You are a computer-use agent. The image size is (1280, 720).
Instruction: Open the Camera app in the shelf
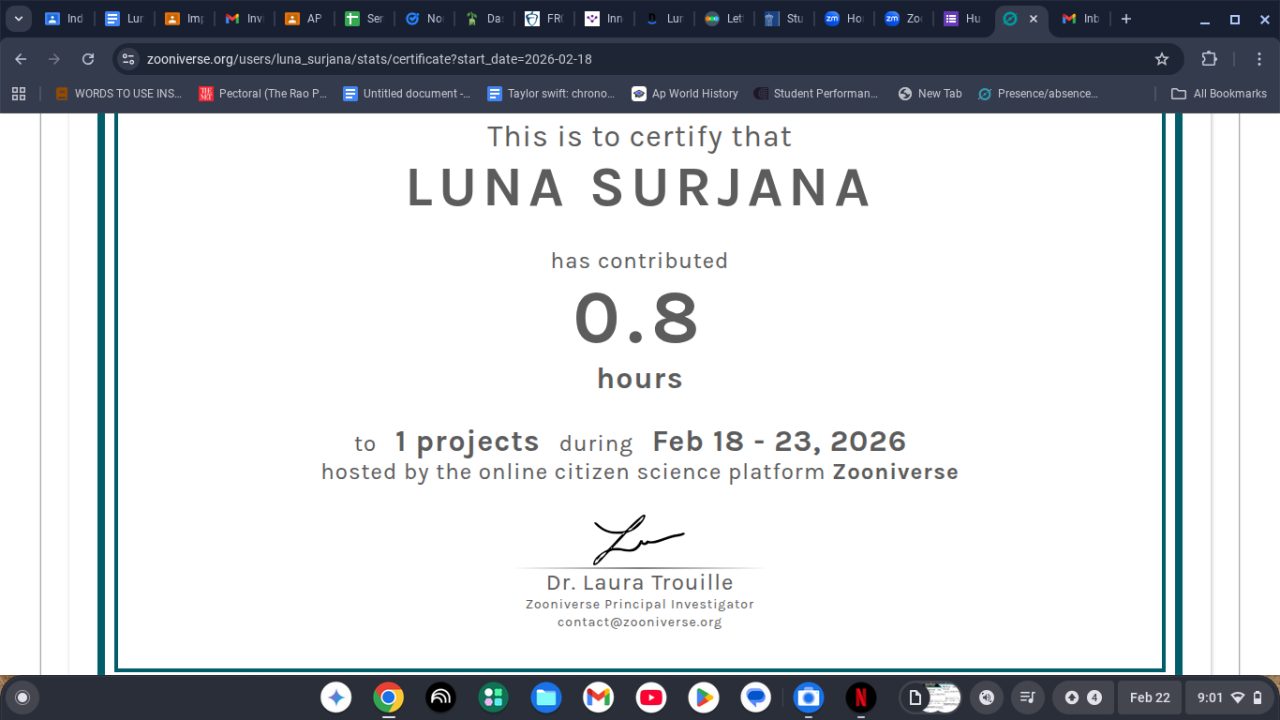point(808,697)
